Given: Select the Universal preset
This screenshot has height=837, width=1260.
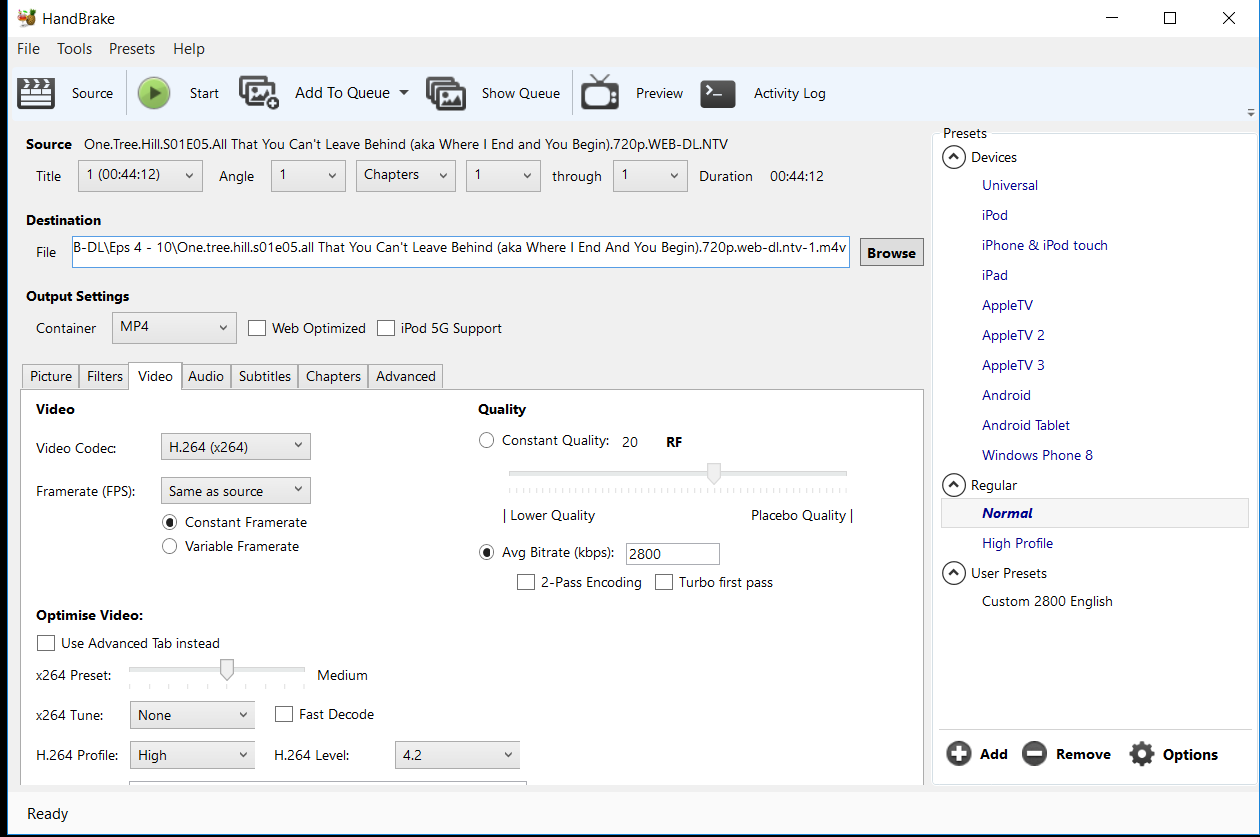Looking at the screenshot, I should pos(1010,185).
